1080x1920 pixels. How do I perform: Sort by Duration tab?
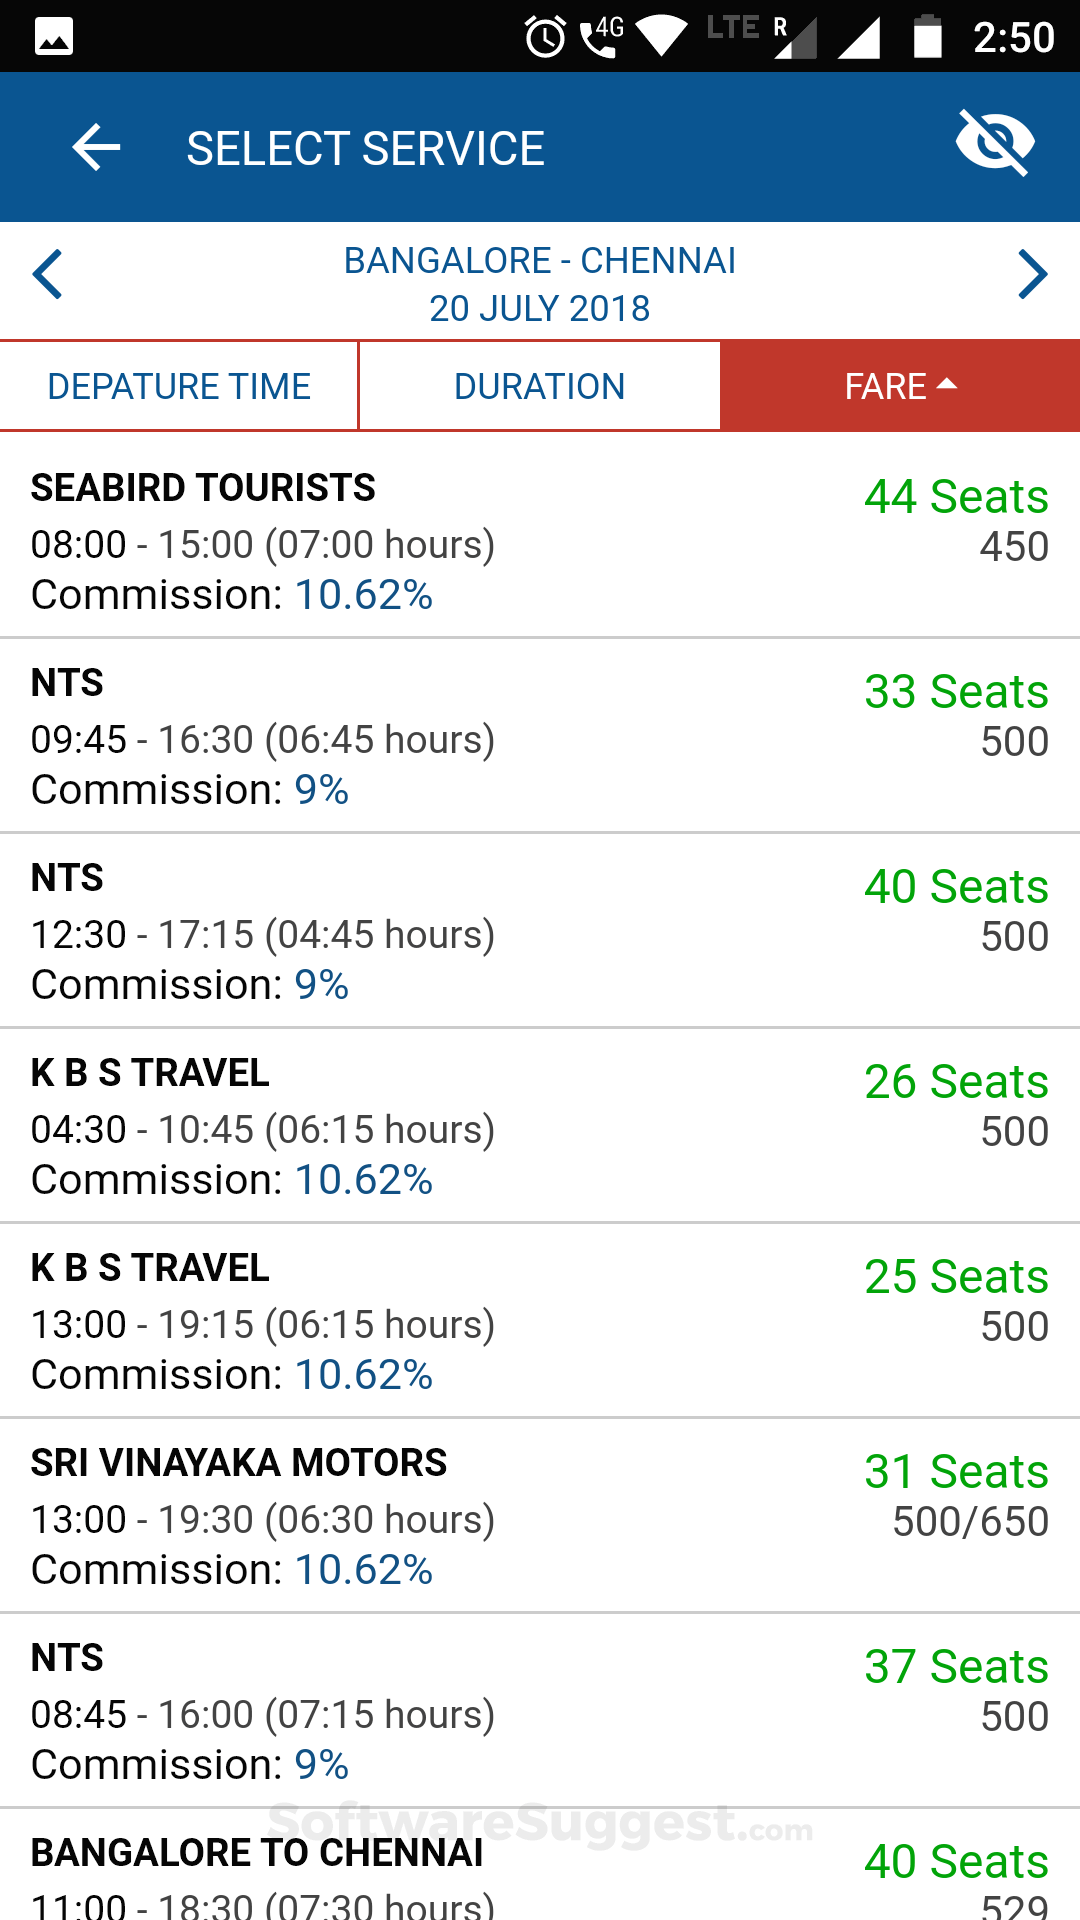[539, 387]
